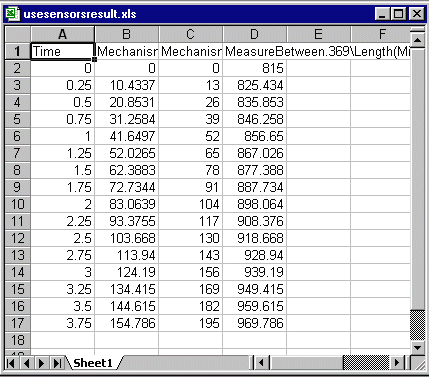This screenshot has width=429, height=377.
Task: Click the cell showing 949.415
Action: pos(254,289)
